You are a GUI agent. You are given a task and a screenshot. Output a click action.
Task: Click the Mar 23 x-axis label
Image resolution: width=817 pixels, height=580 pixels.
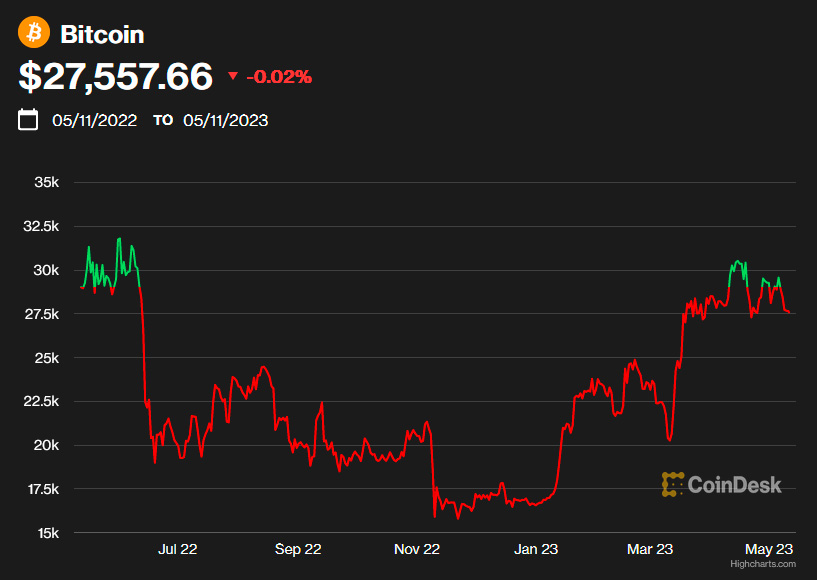(650, 549)
